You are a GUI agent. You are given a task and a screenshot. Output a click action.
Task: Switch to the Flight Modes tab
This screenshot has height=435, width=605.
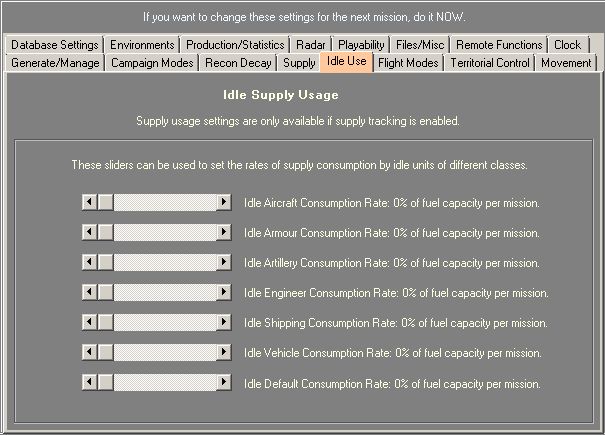[408, 63]
